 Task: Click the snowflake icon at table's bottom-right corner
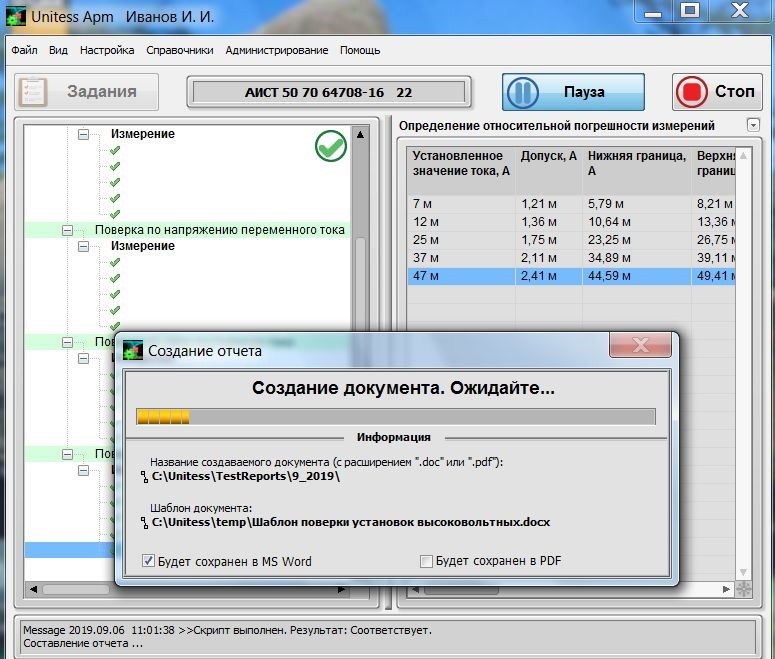(743, 590)
